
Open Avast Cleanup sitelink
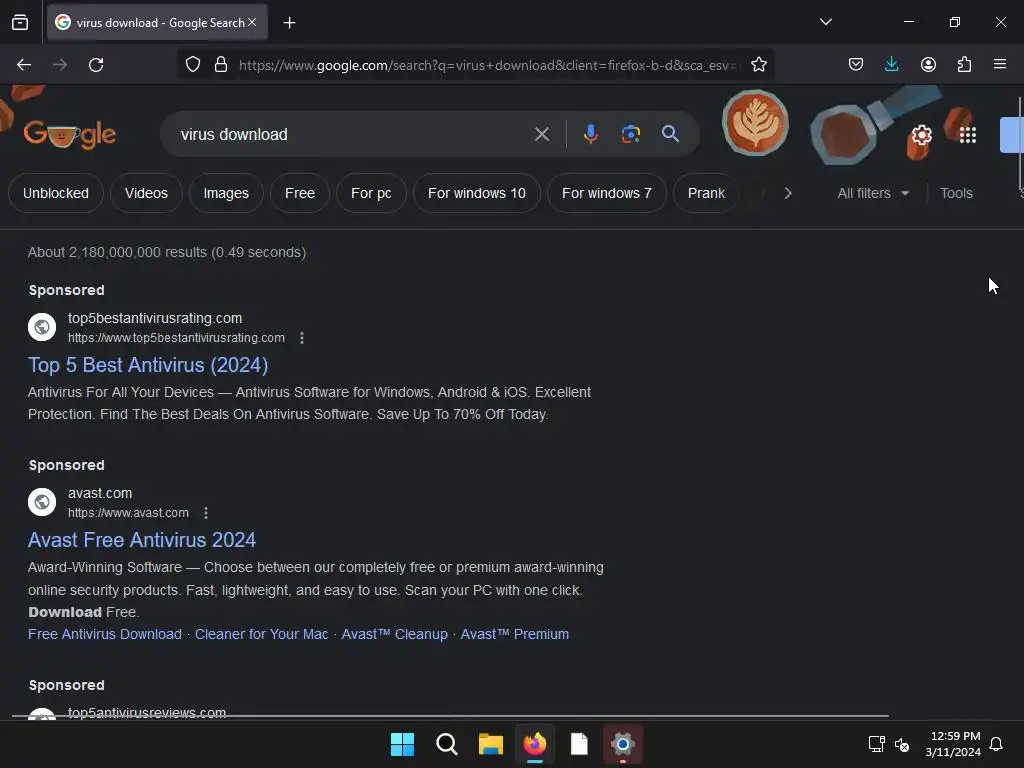pyautogui.click(x=394, y=634)
